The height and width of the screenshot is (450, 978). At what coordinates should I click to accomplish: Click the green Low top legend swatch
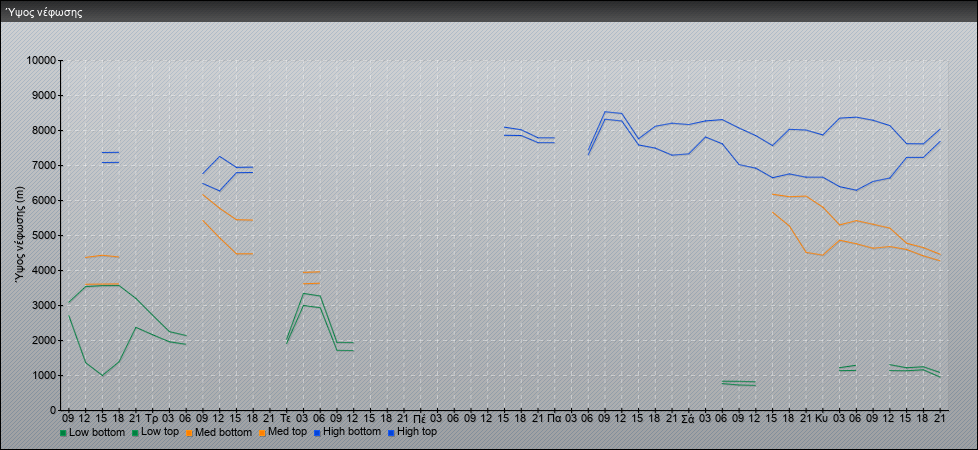pos(134,433)
